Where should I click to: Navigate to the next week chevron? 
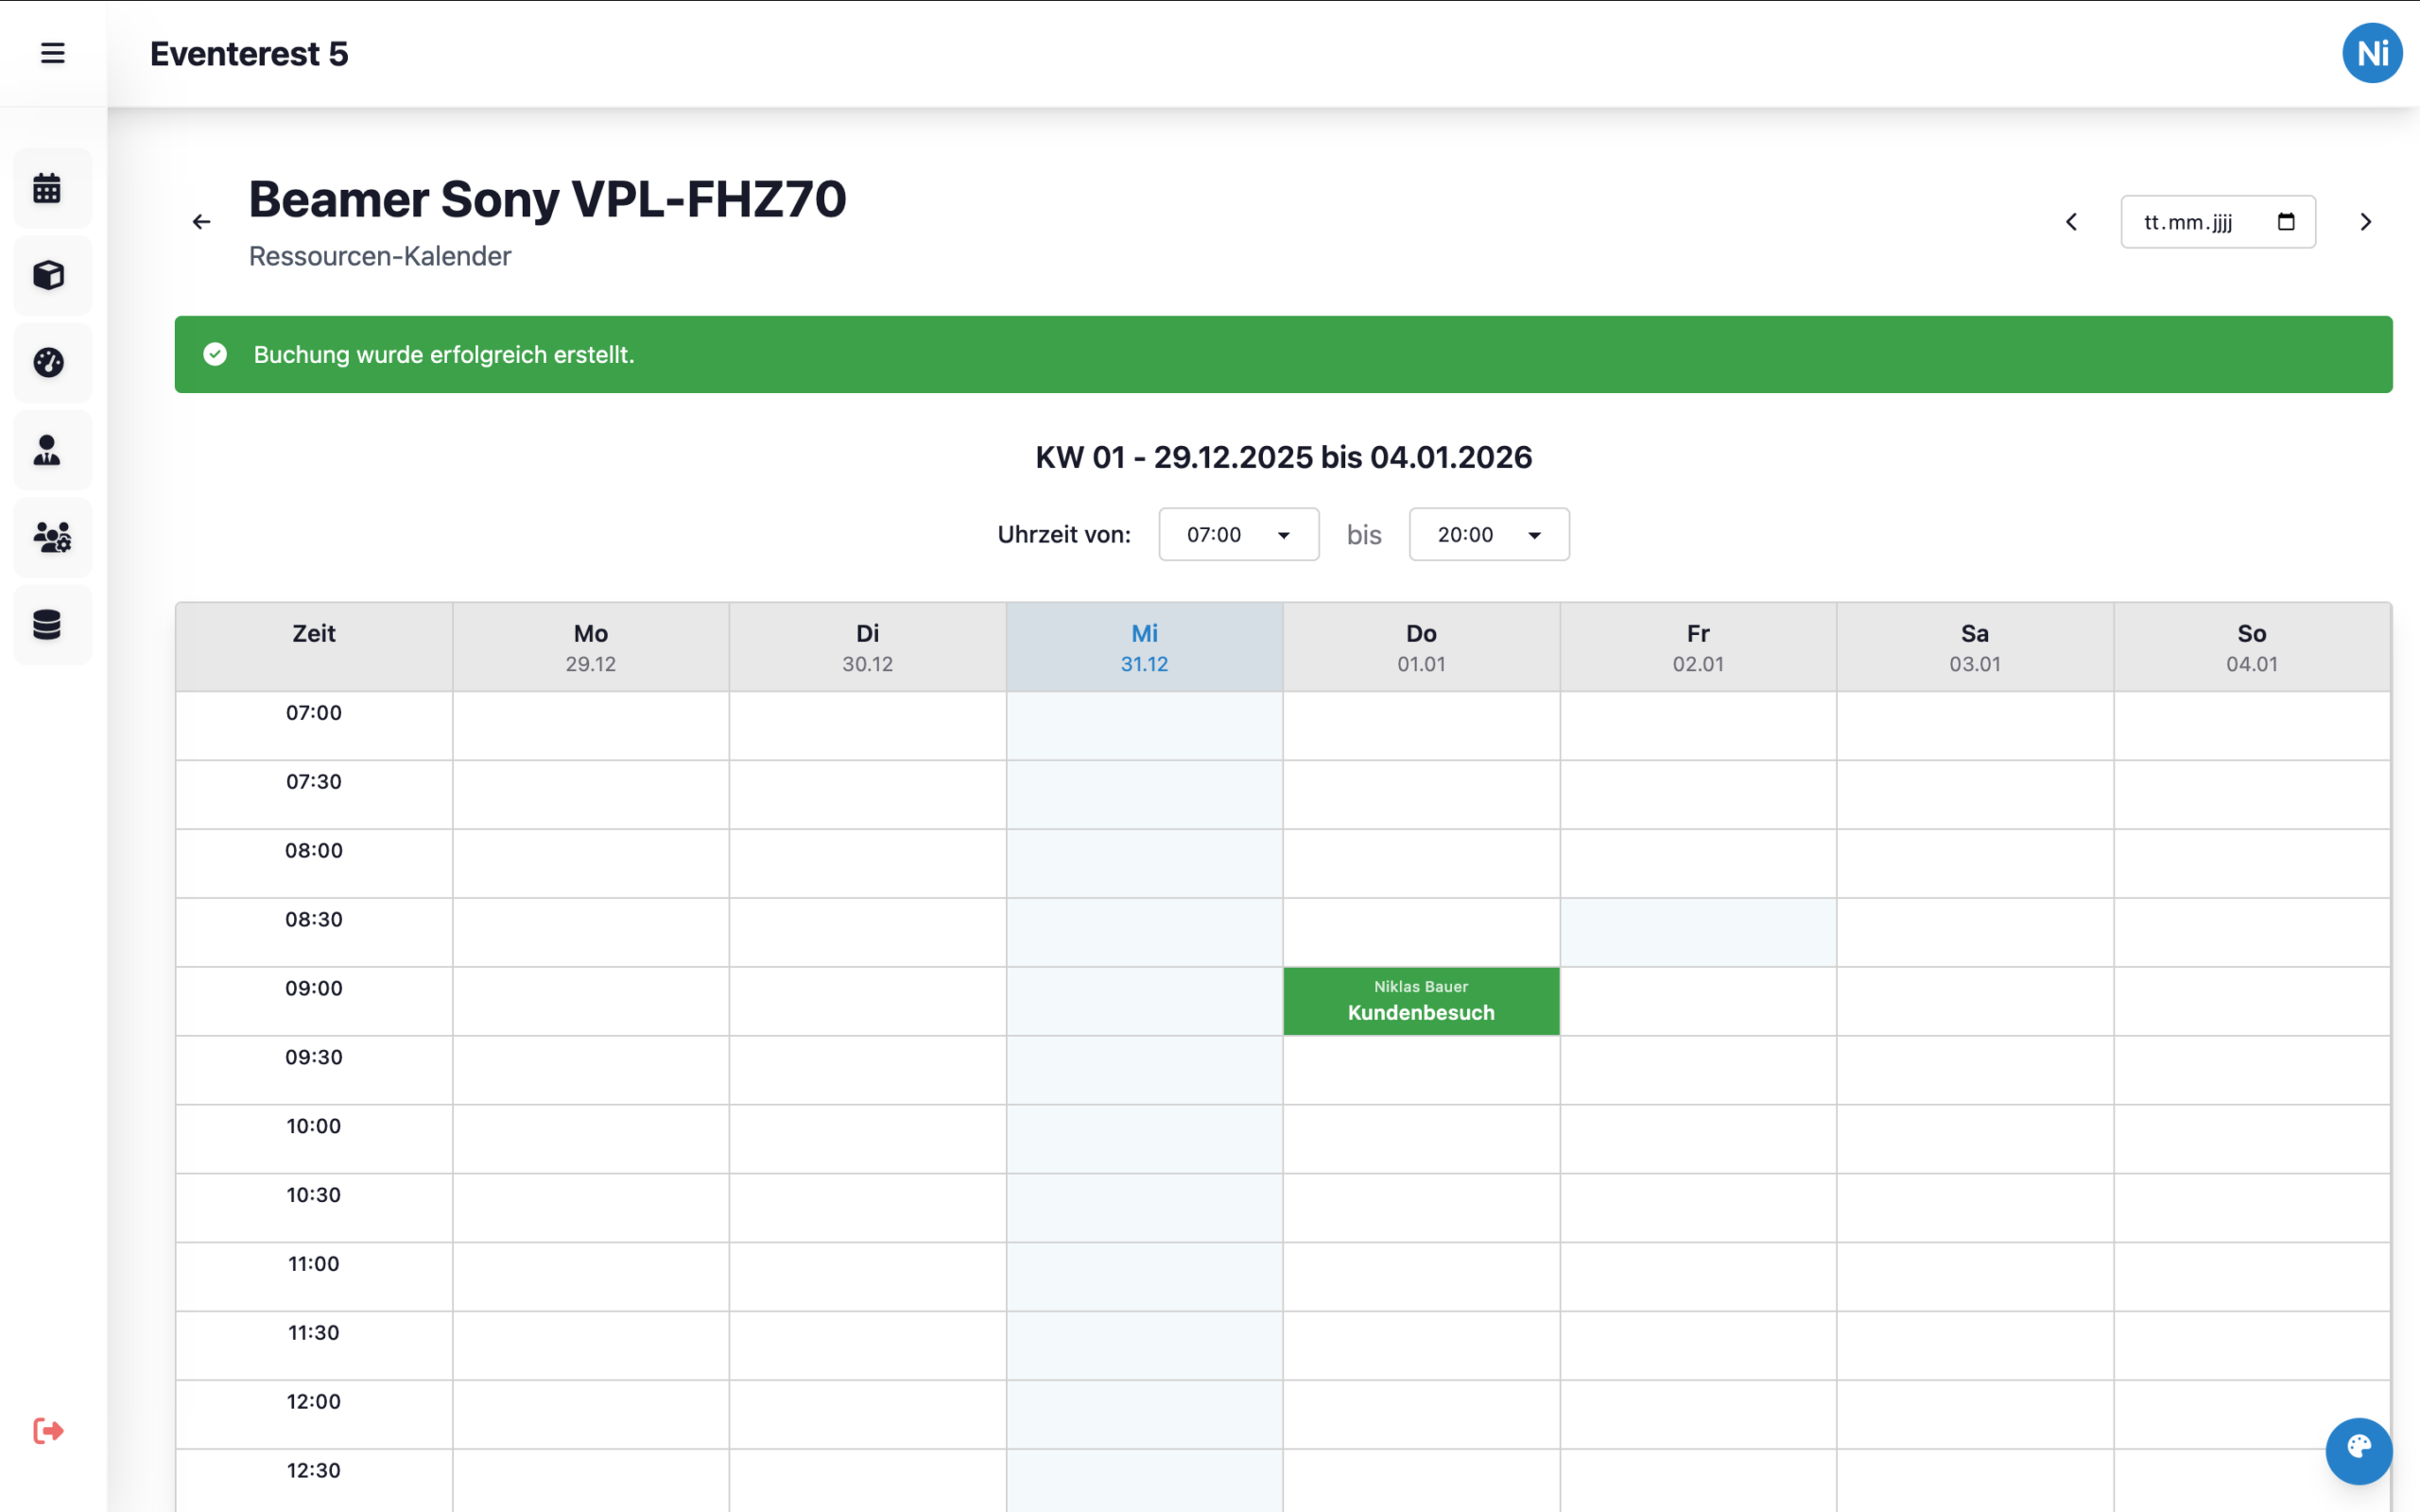[x=2365, y=222]
